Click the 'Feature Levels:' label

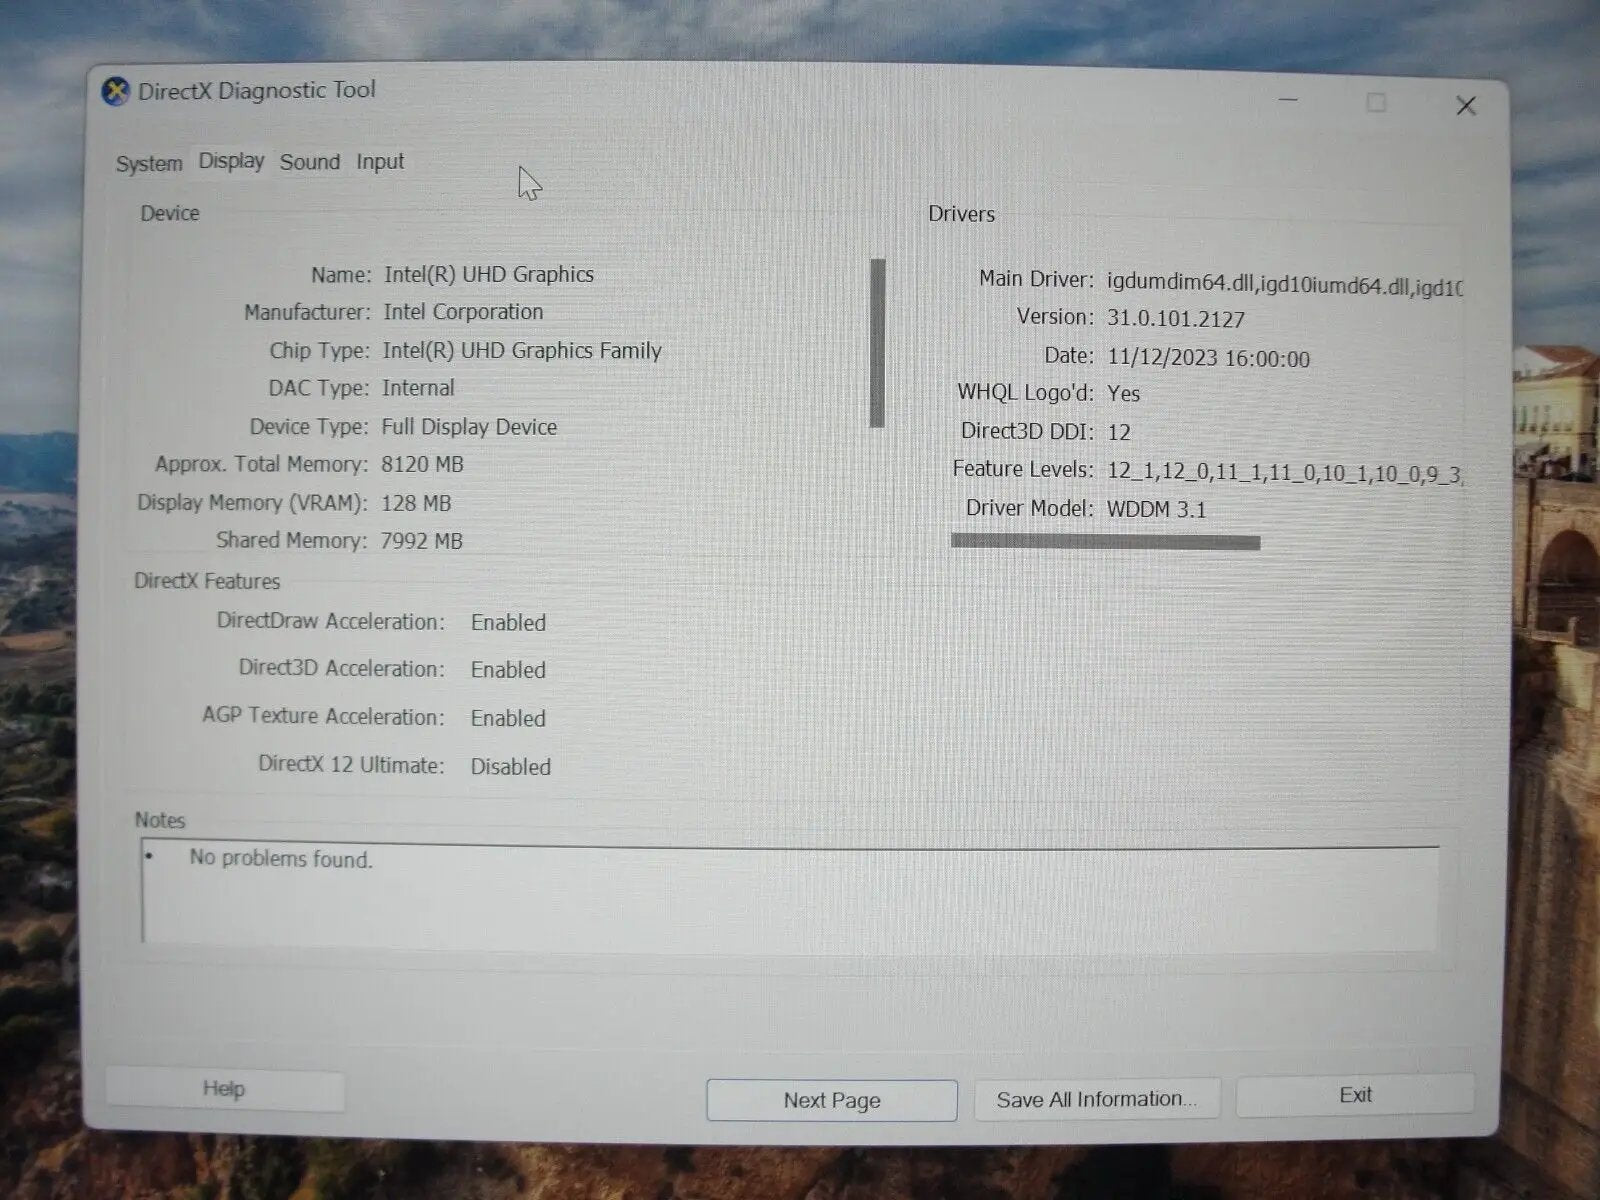click(1023, 469)
